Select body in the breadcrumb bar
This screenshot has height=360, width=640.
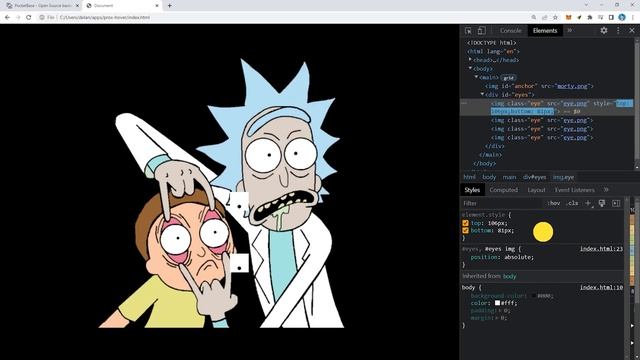489,177
